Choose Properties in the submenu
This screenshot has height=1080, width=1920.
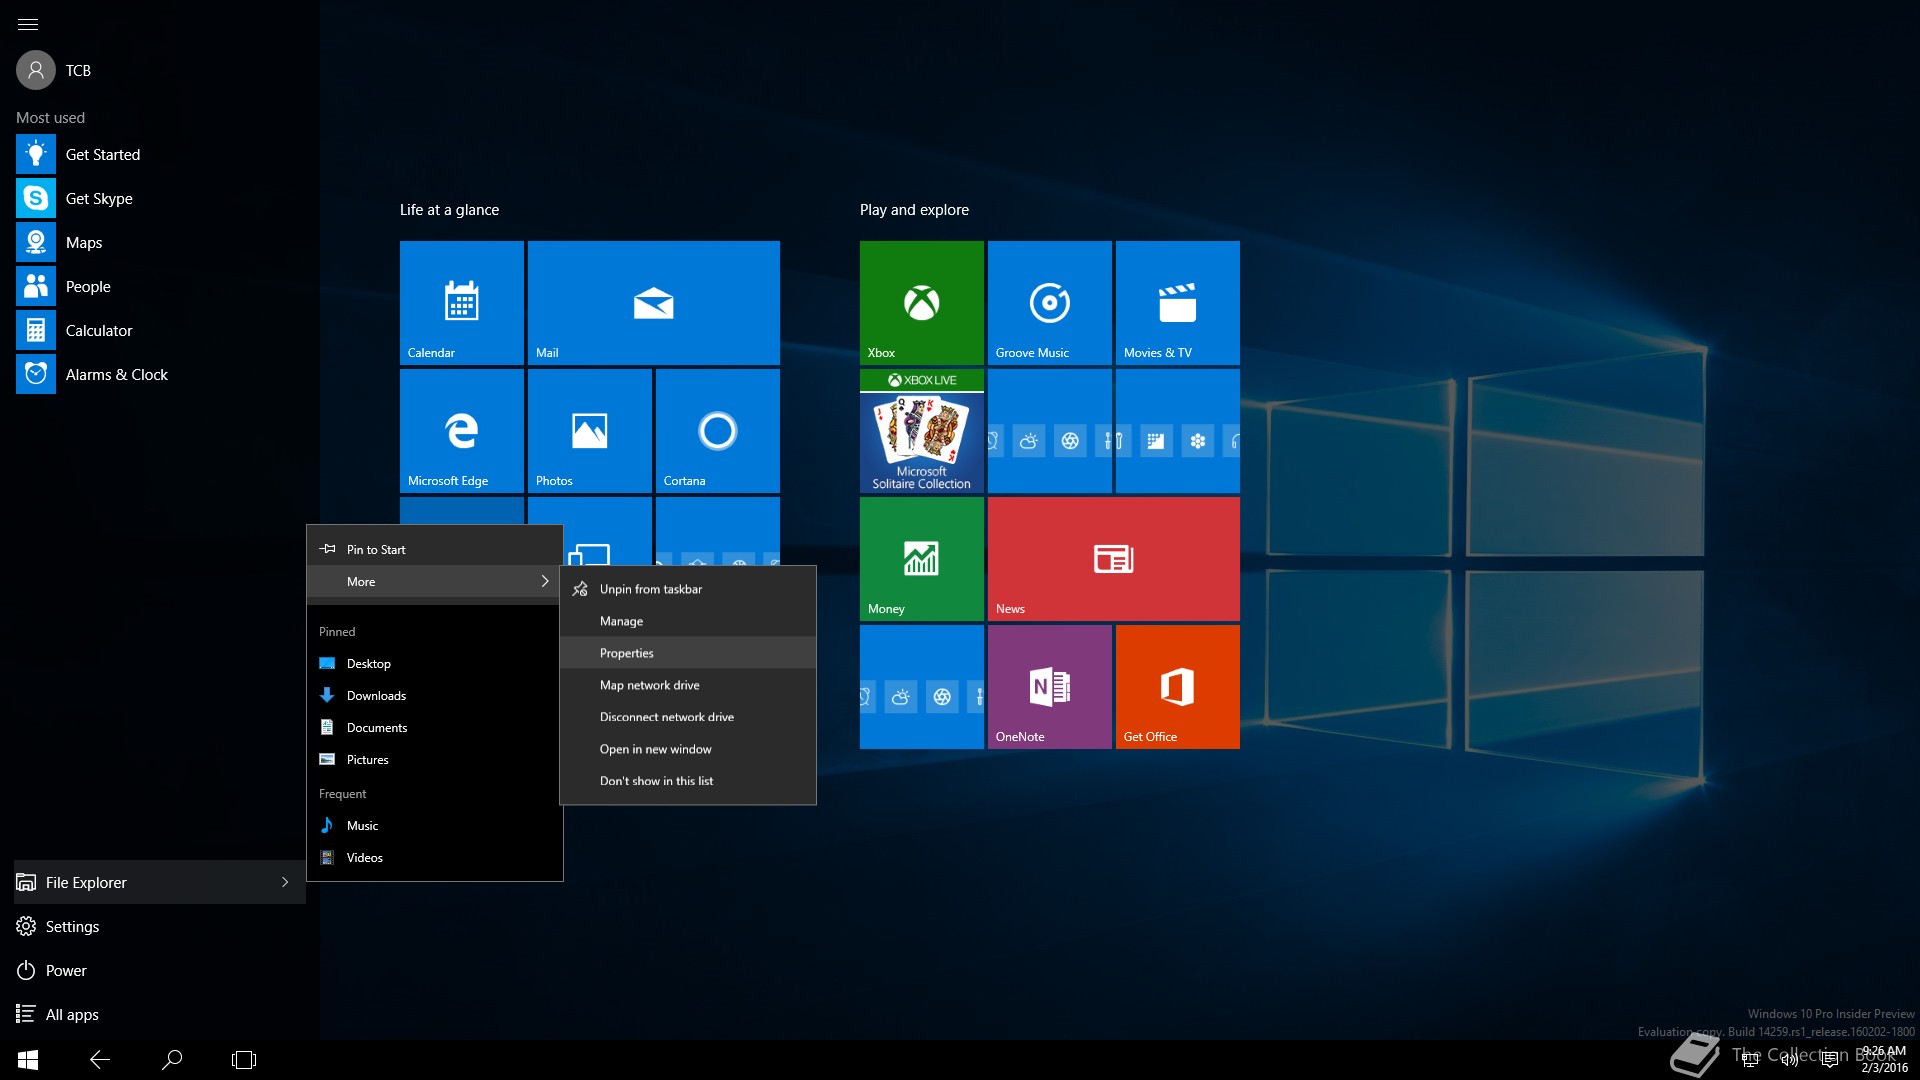click(688, 653)
